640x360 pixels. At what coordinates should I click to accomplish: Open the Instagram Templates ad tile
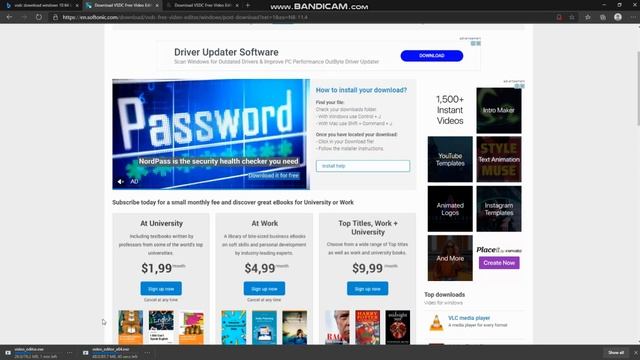(499, 209)
